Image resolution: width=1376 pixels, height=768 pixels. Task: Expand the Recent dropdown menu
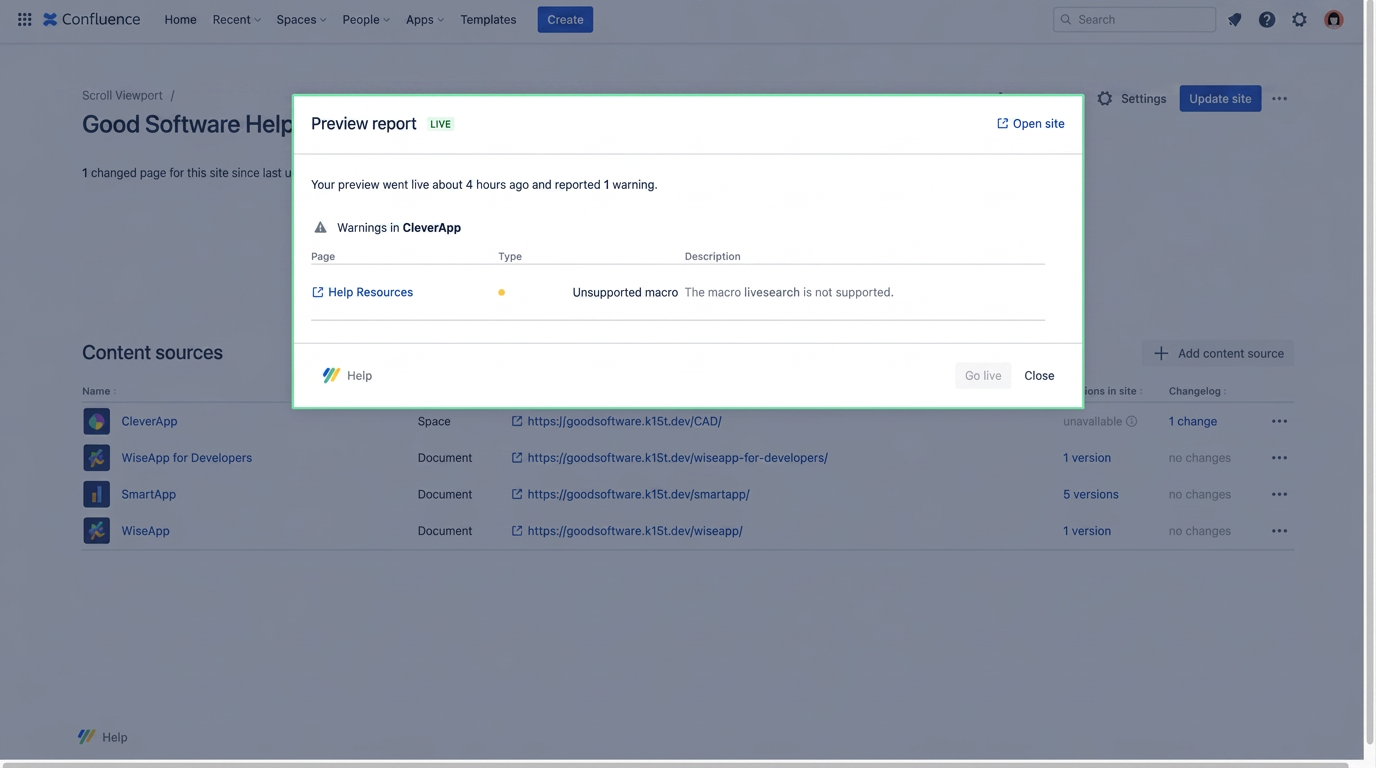236,19
